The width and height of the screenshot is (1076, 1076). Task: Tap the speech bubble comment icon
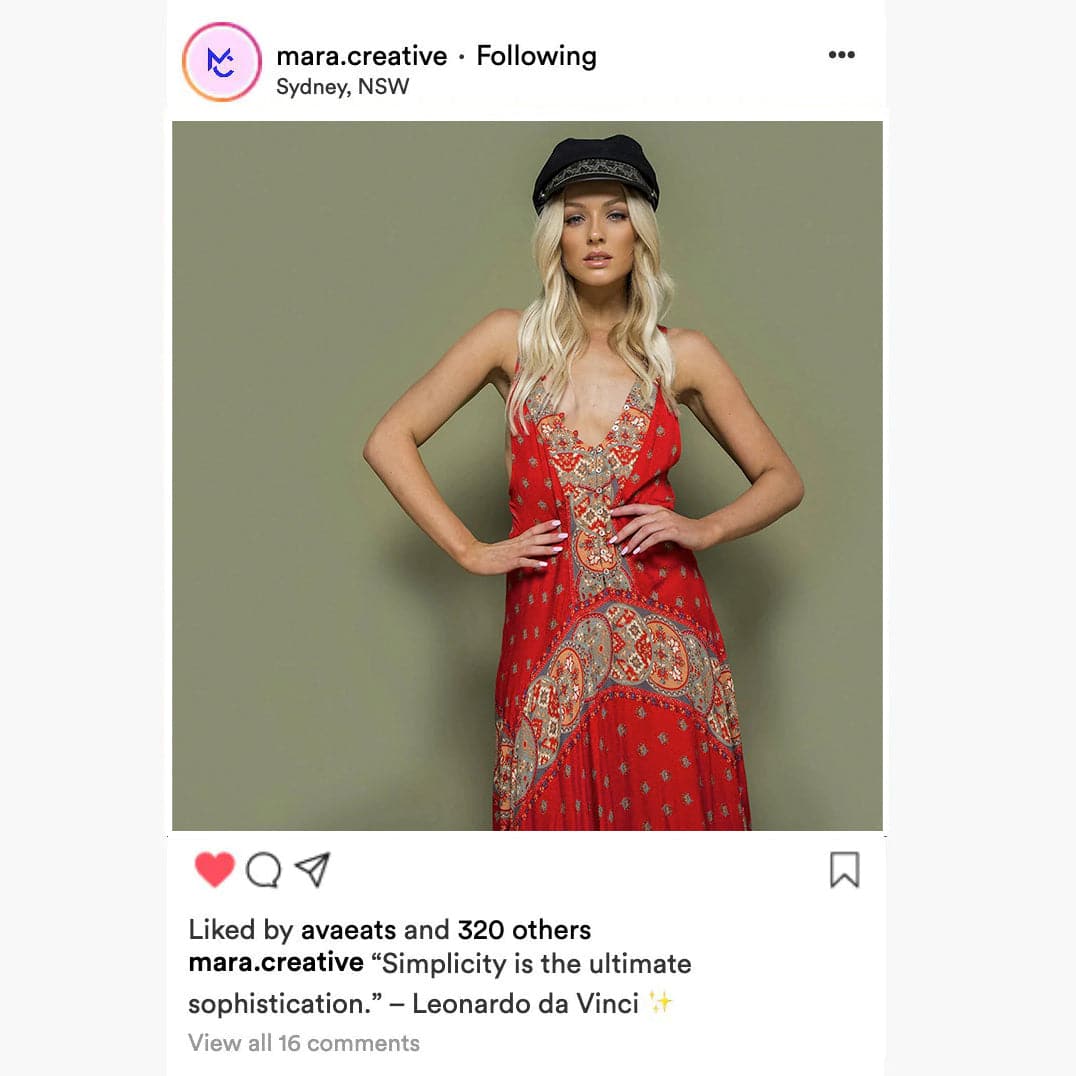(264, 870)
